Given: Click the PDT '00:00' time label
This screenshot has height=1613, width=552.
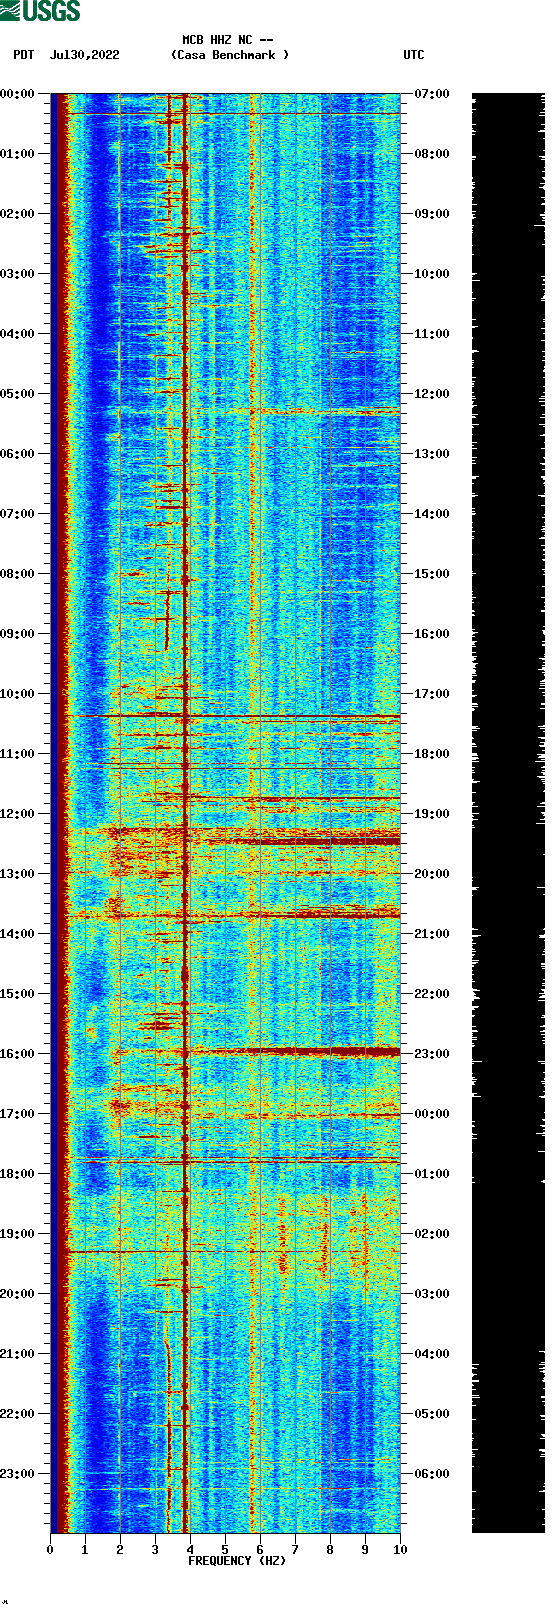Looking at the screenshot, I should [17, 94].
